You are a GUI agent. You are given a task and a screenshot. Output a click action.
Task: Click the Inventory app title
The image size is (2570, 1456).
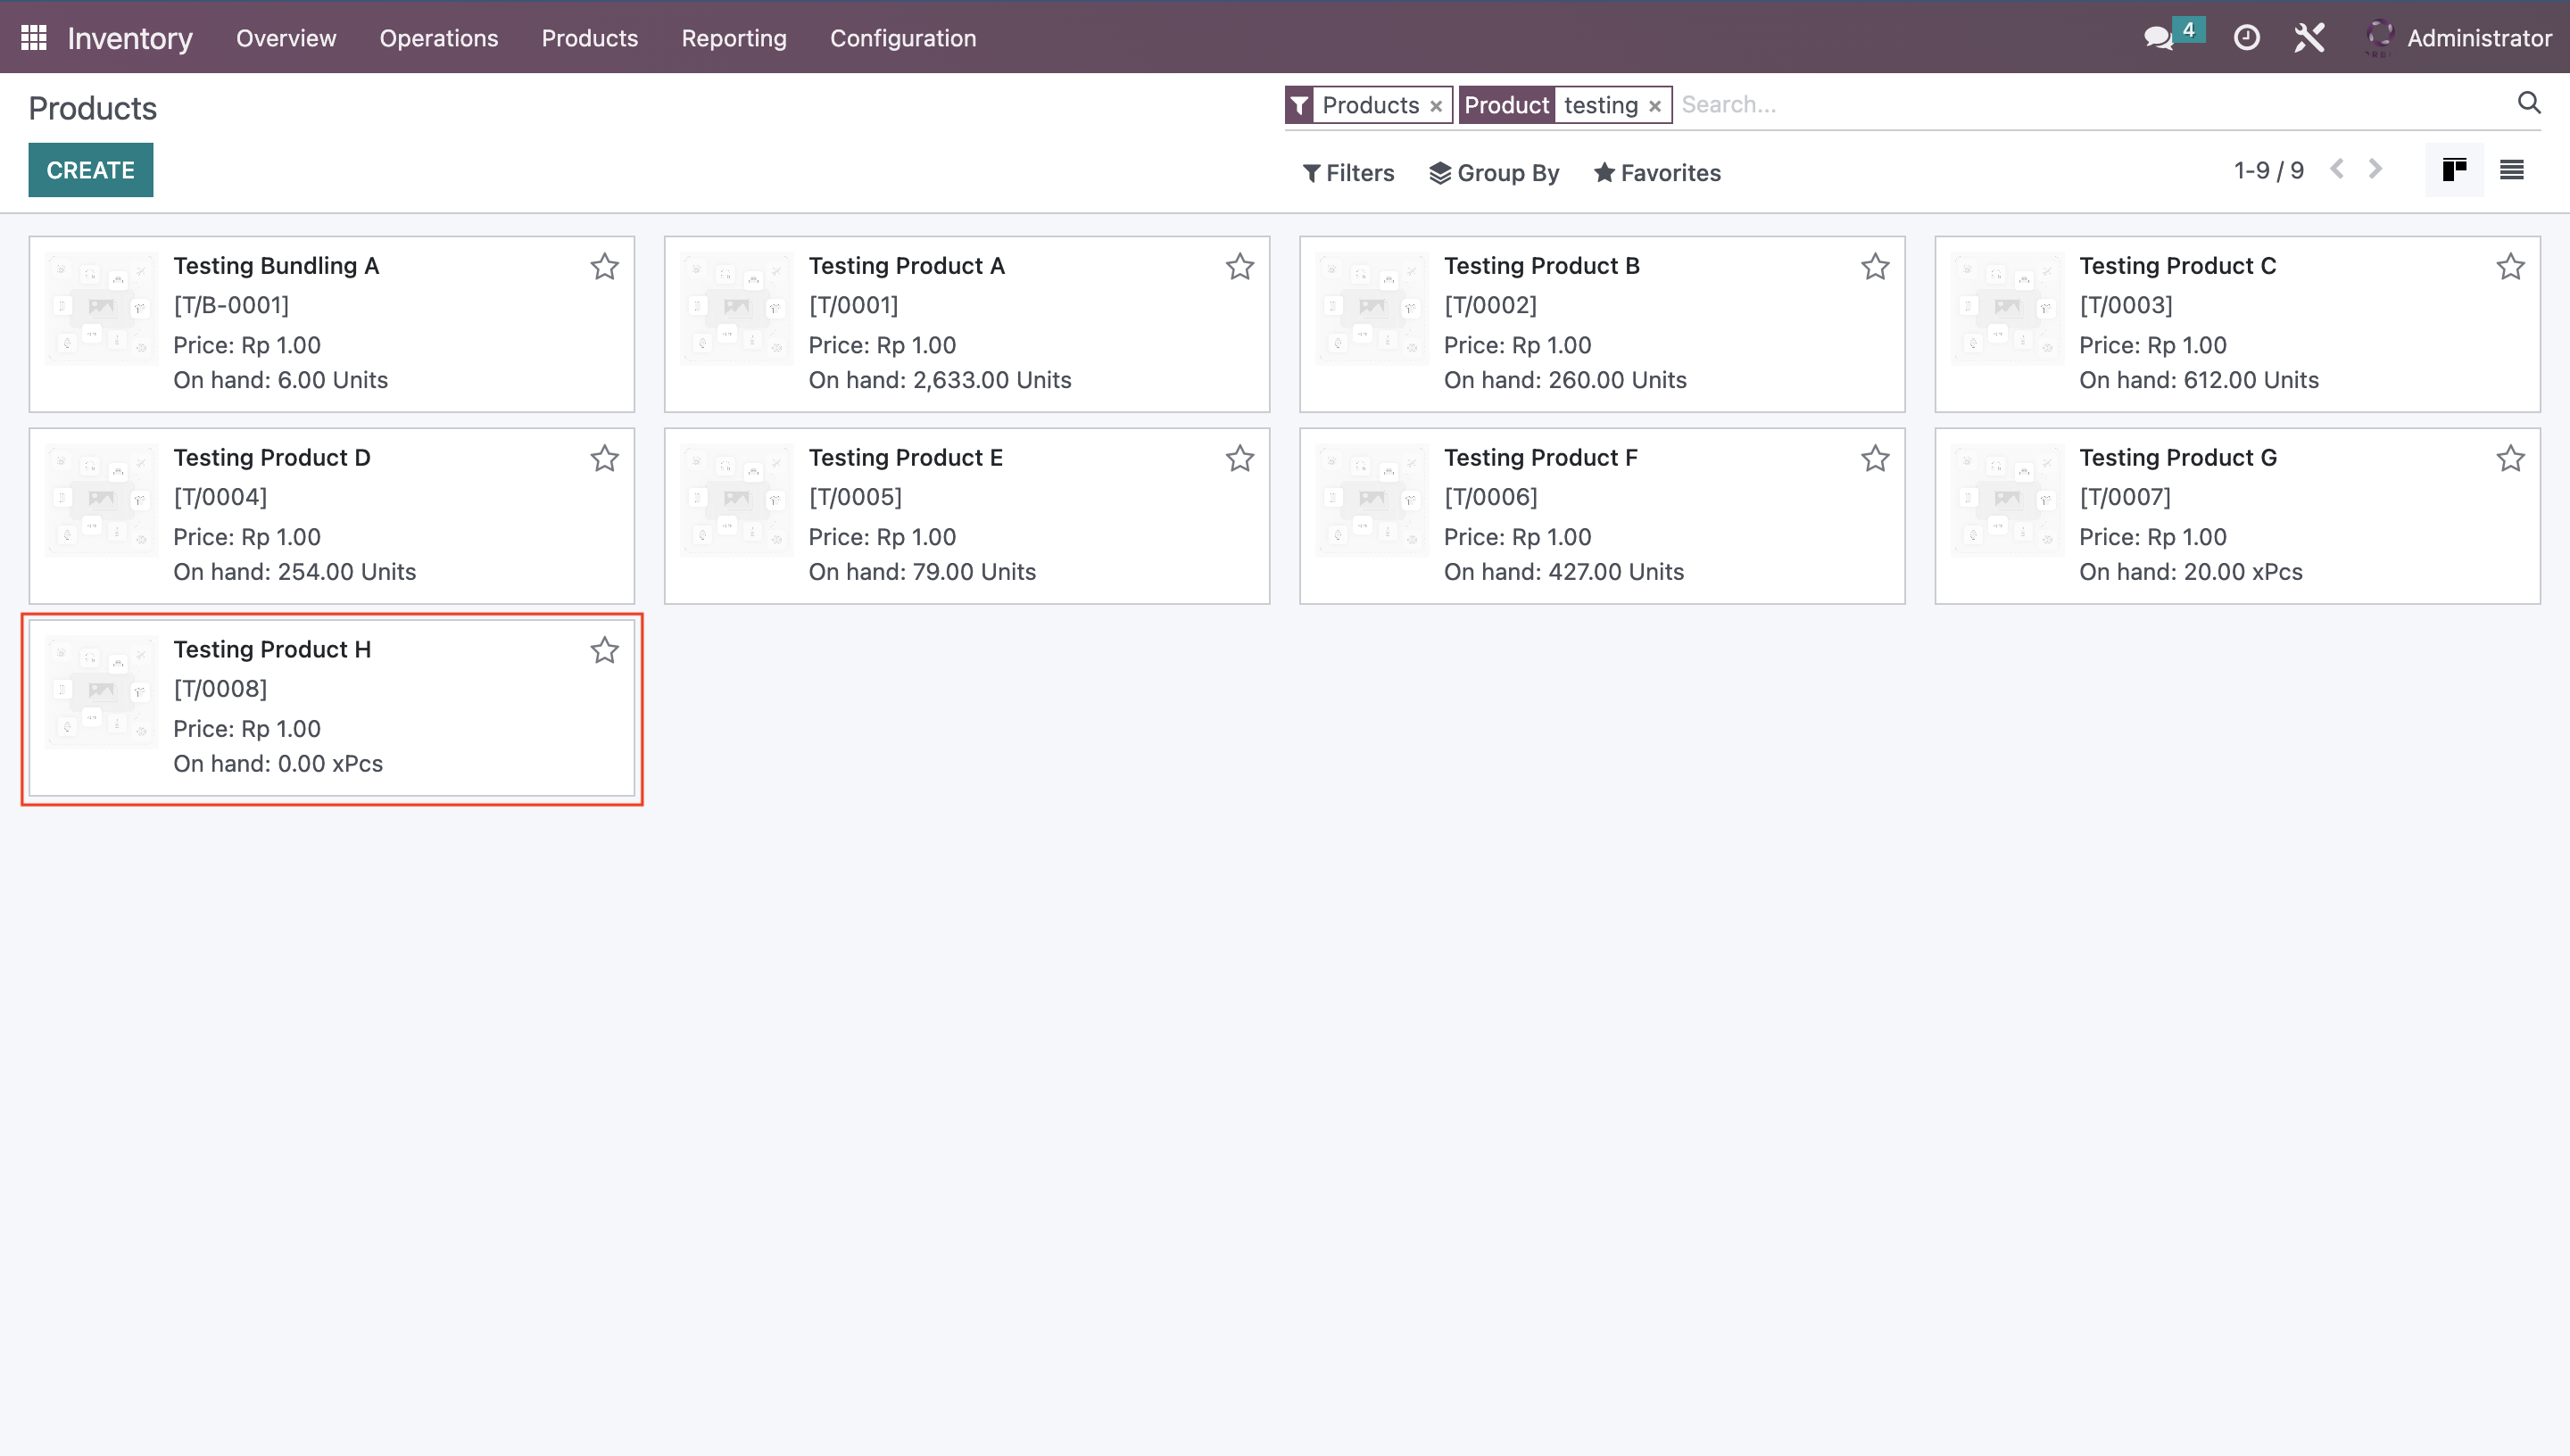[x=130, y=38]
